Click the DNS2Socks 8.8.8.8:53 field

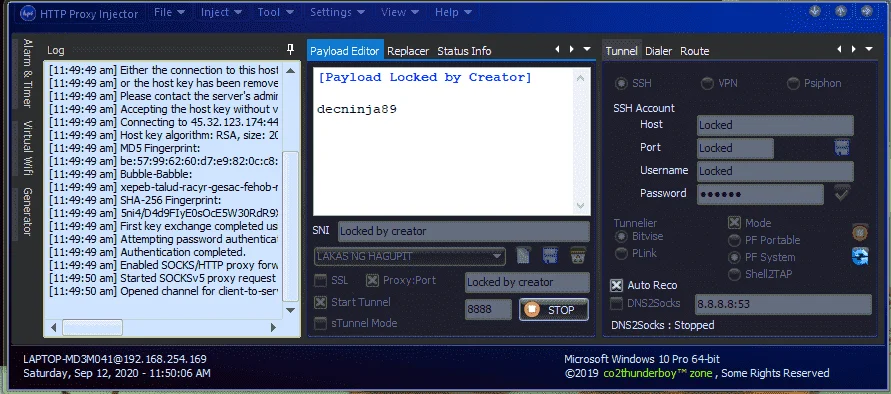coord(783,304)
